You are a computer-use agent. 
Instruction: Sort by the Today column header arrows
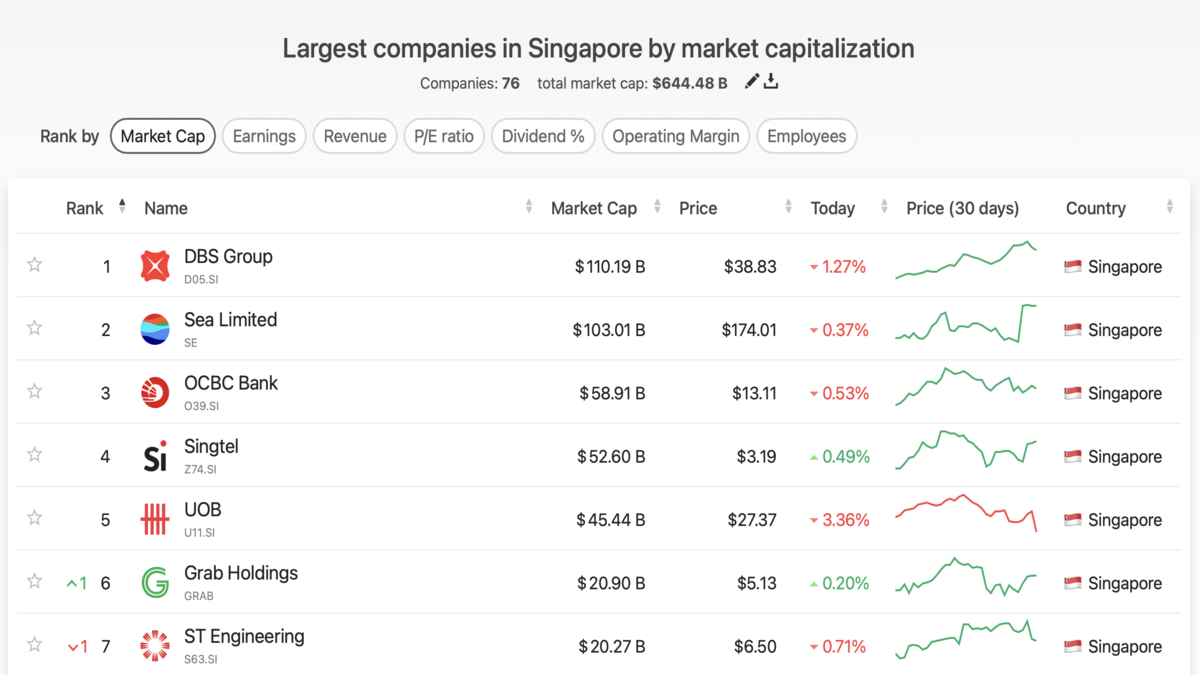(884, 207)
